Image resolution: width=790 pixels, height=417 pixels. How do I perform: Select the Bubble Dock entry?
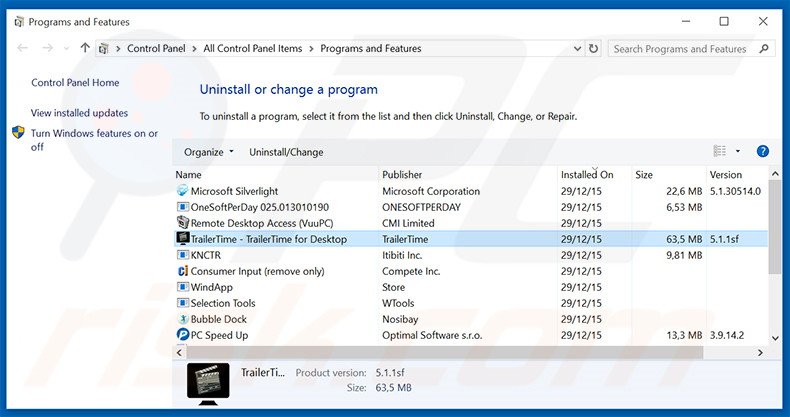219,319
